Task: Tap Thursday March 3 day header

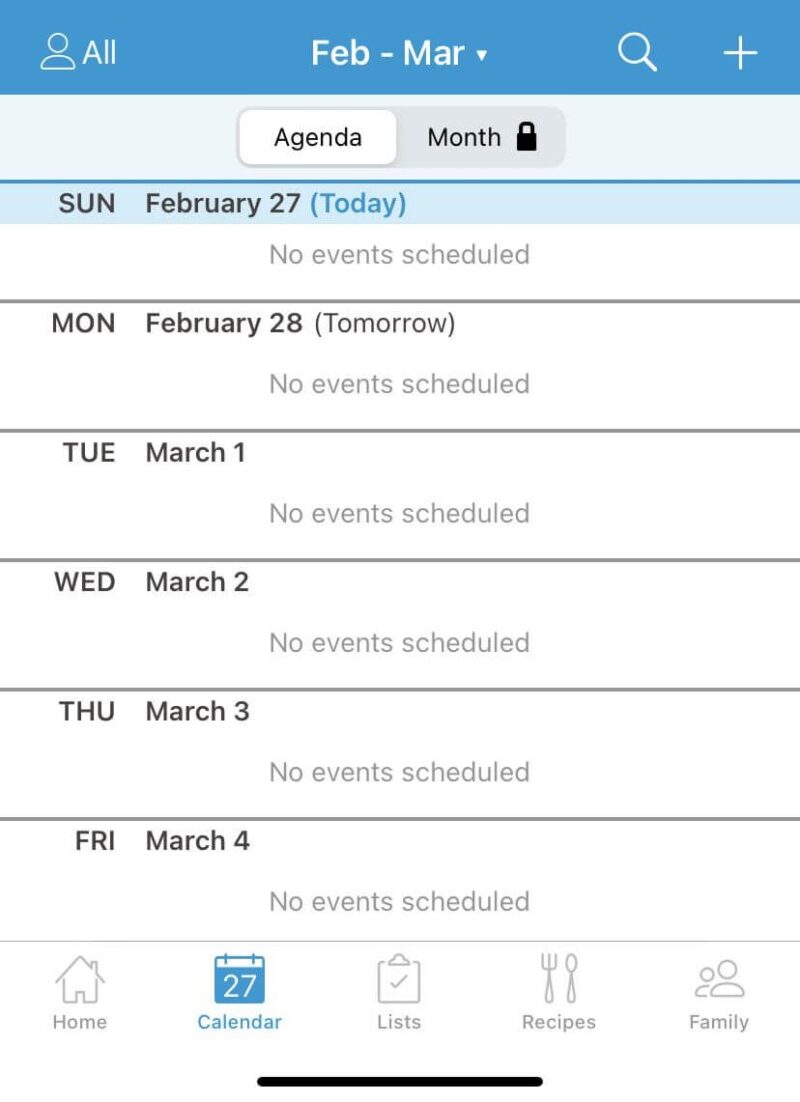Action: tap(197, 712)
